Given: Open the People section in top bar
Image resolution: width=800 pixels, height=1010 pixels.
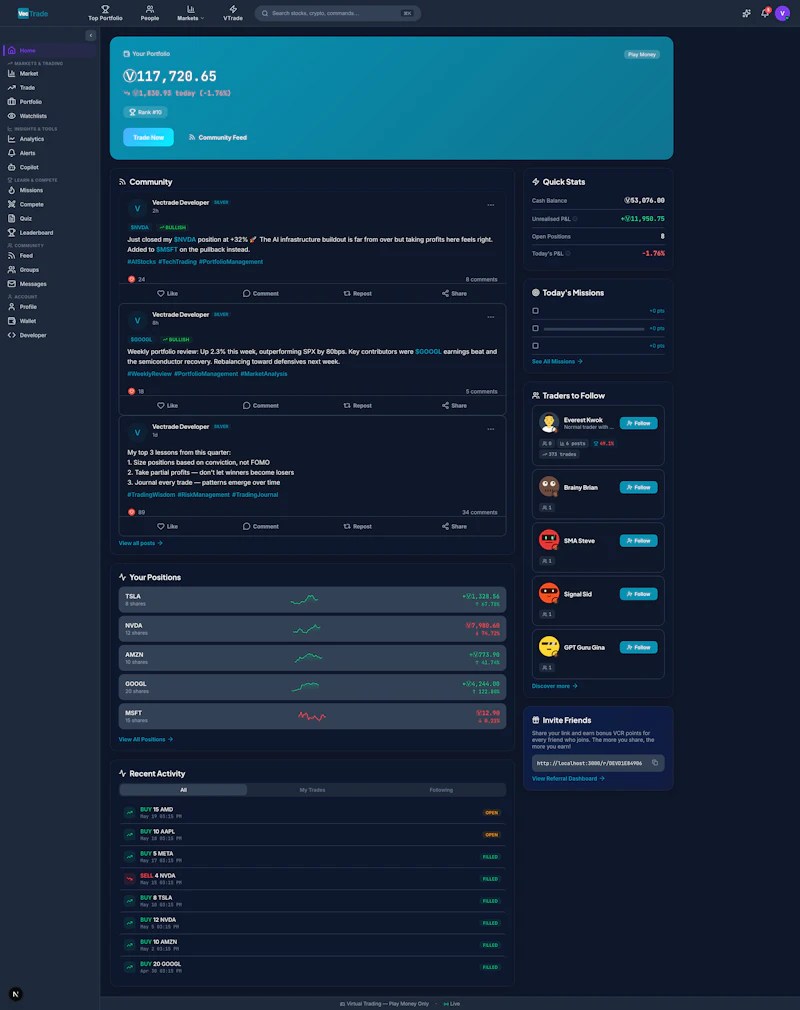Looking at the screenshot, I should [149, 13].
